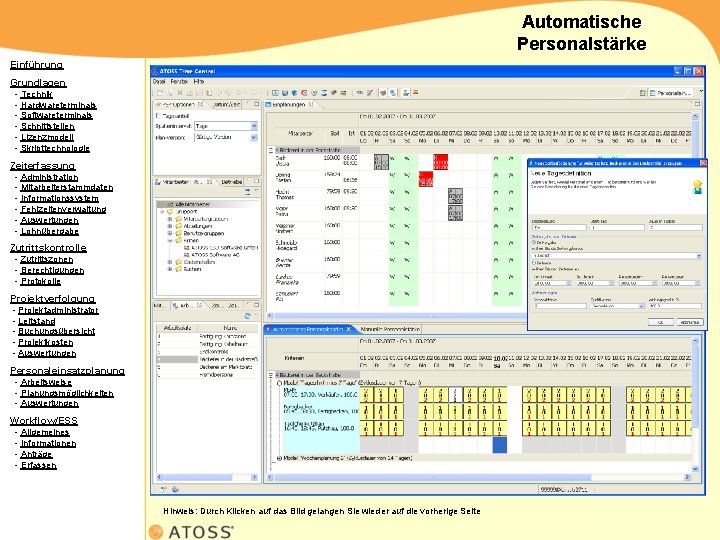
Task: Open the Planversion dropdown
Action: pos(254,137)
